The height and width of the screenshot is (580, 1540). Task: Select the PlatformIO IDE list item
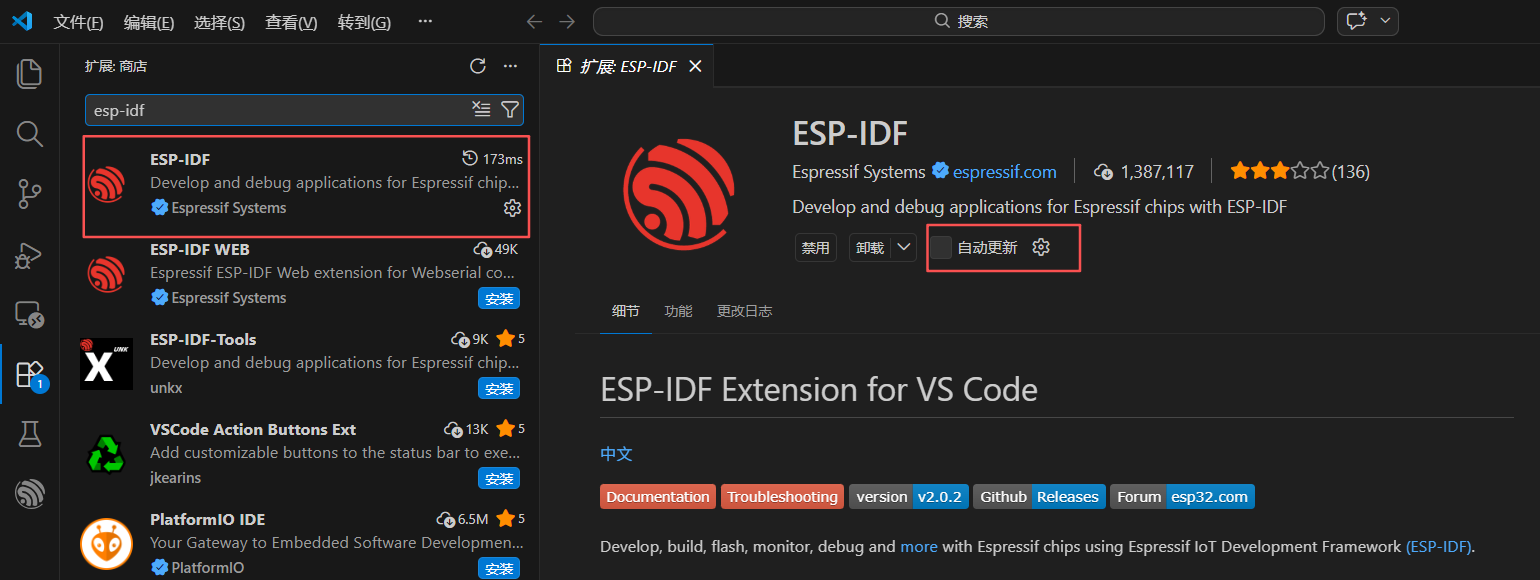pos(300,543)
